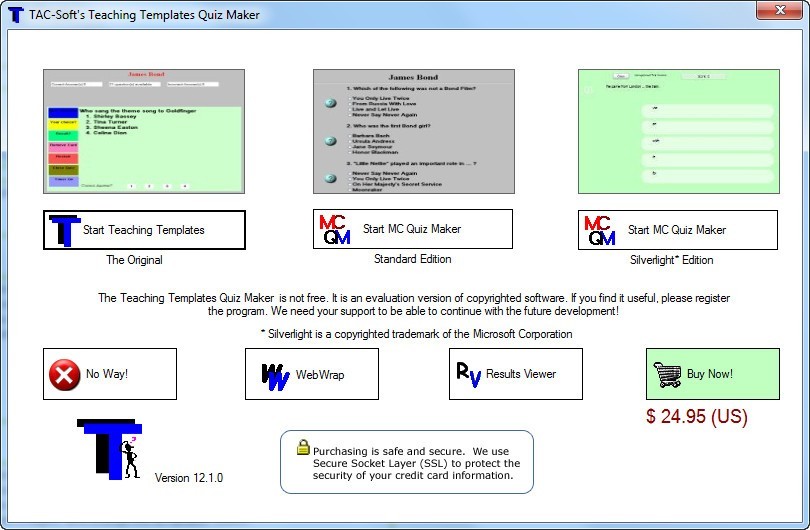This screenshot has width=810, height=530.
Task: Click the red X icon beside No Way!
Action: point(65,375)
